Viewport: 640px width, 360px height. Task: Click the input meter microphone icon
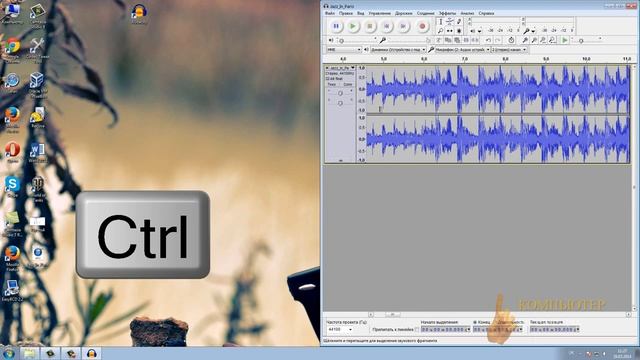tap(527, 31)
